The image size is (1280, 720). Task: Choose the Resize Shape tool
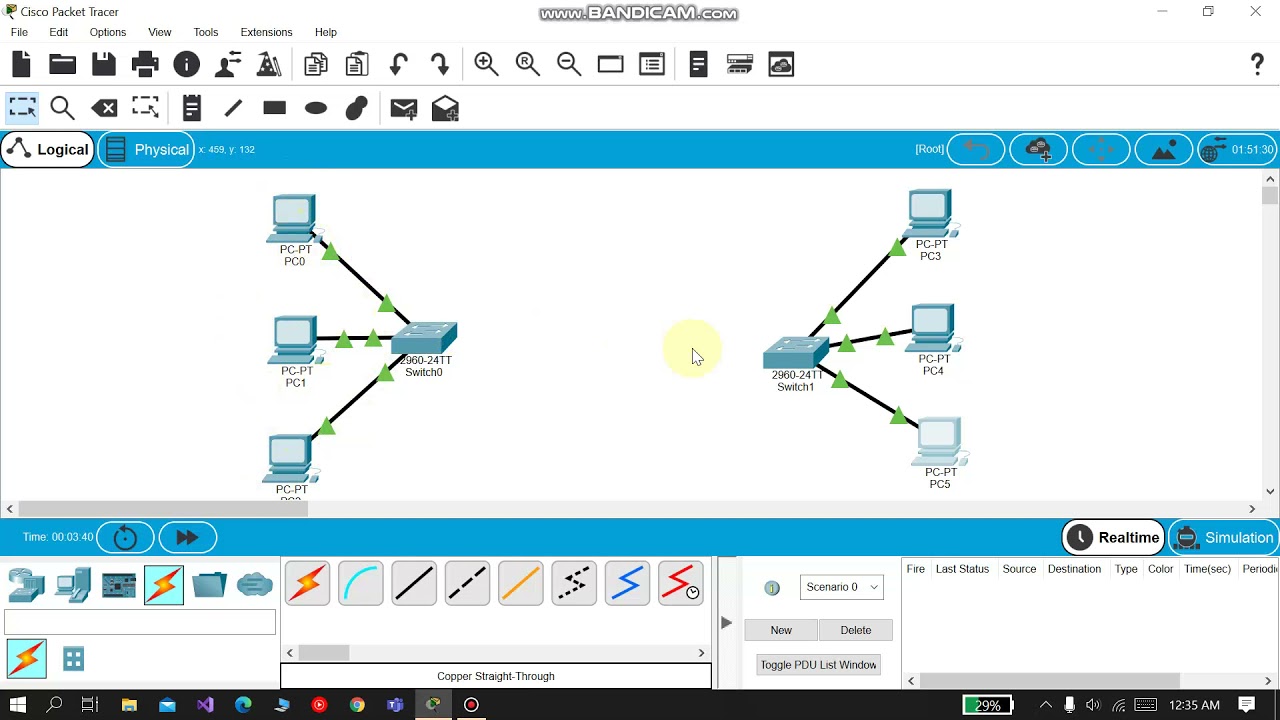pos(145,108)
